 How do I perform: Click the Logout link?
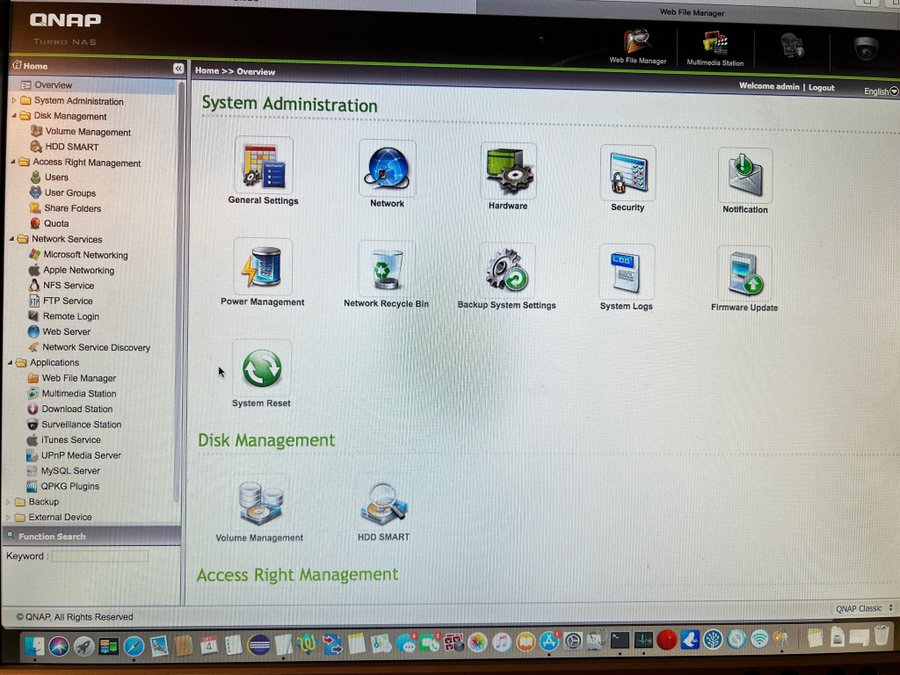[821, 87]
